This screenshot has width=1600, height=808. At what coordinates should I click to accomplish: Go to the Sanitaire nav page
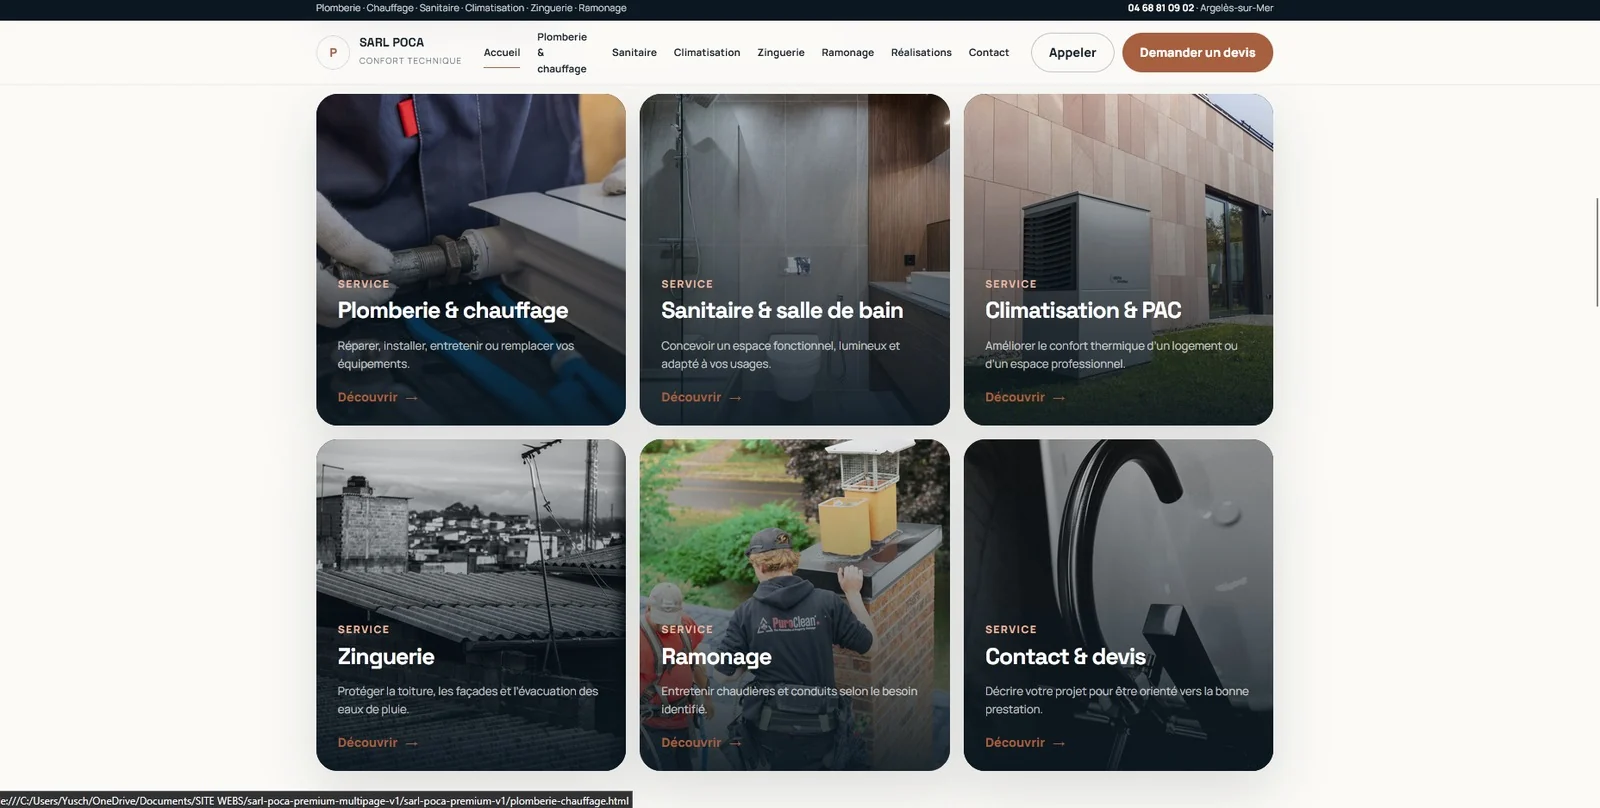[x=634, y=53]
